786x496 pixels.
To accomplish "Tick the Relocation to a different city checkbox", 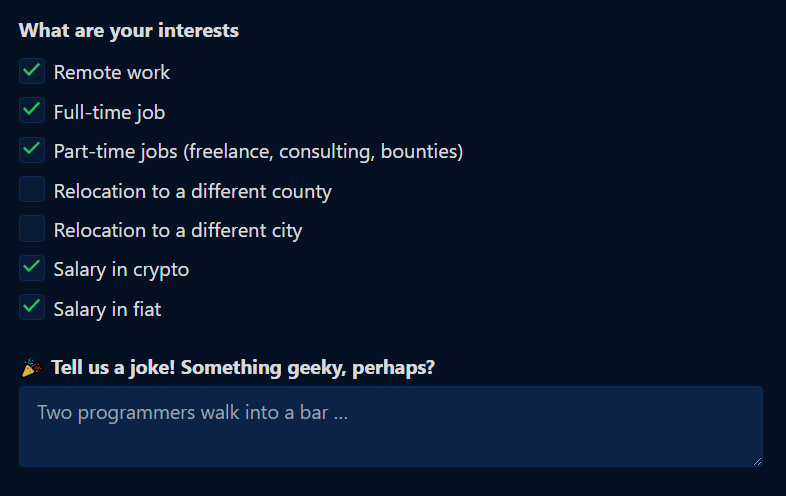I will pos(32,229).
